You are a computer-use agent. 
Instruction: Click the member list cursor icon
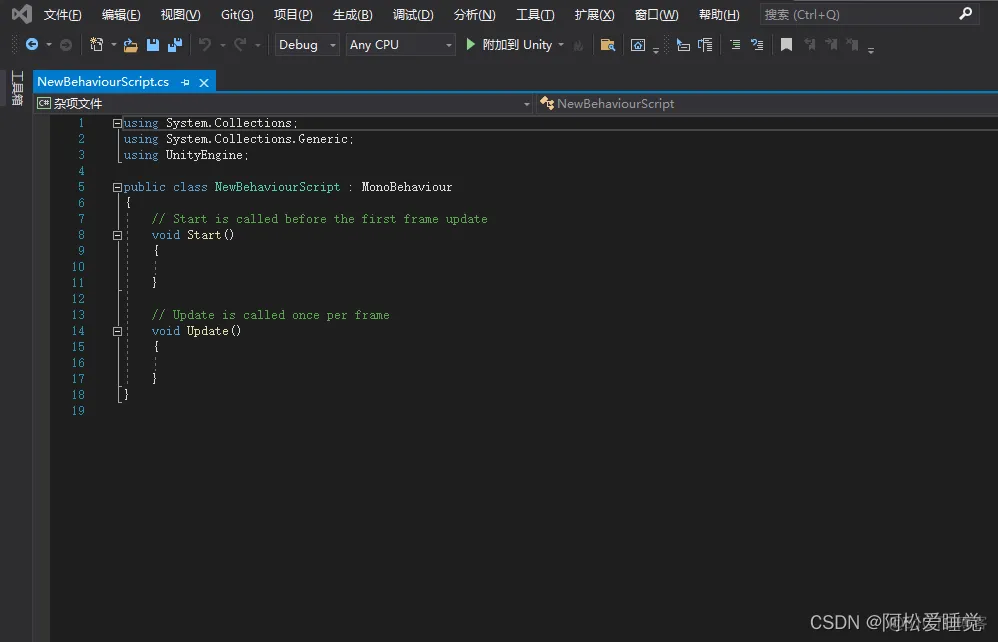683,45
